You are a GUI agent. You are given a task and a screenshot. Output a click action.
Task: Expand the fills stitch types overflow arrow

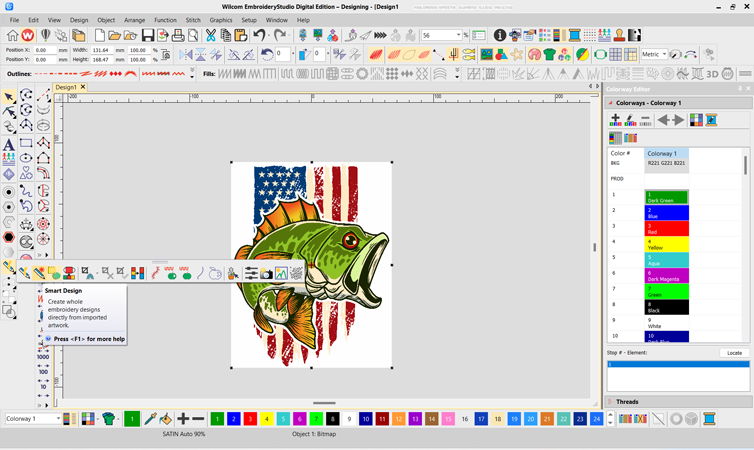457,74
